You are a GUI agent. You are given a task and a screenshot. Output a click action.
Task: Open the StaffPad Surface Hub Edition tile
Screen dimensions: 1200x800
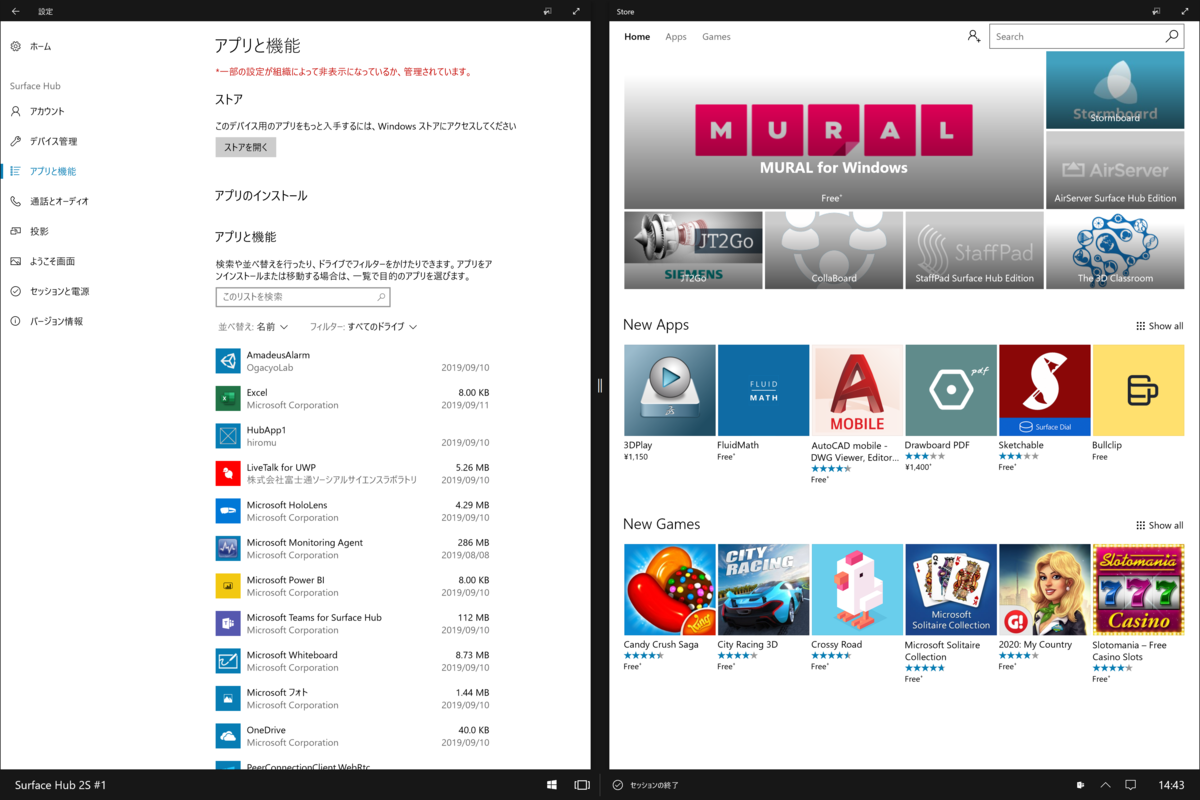coord(974,250)
